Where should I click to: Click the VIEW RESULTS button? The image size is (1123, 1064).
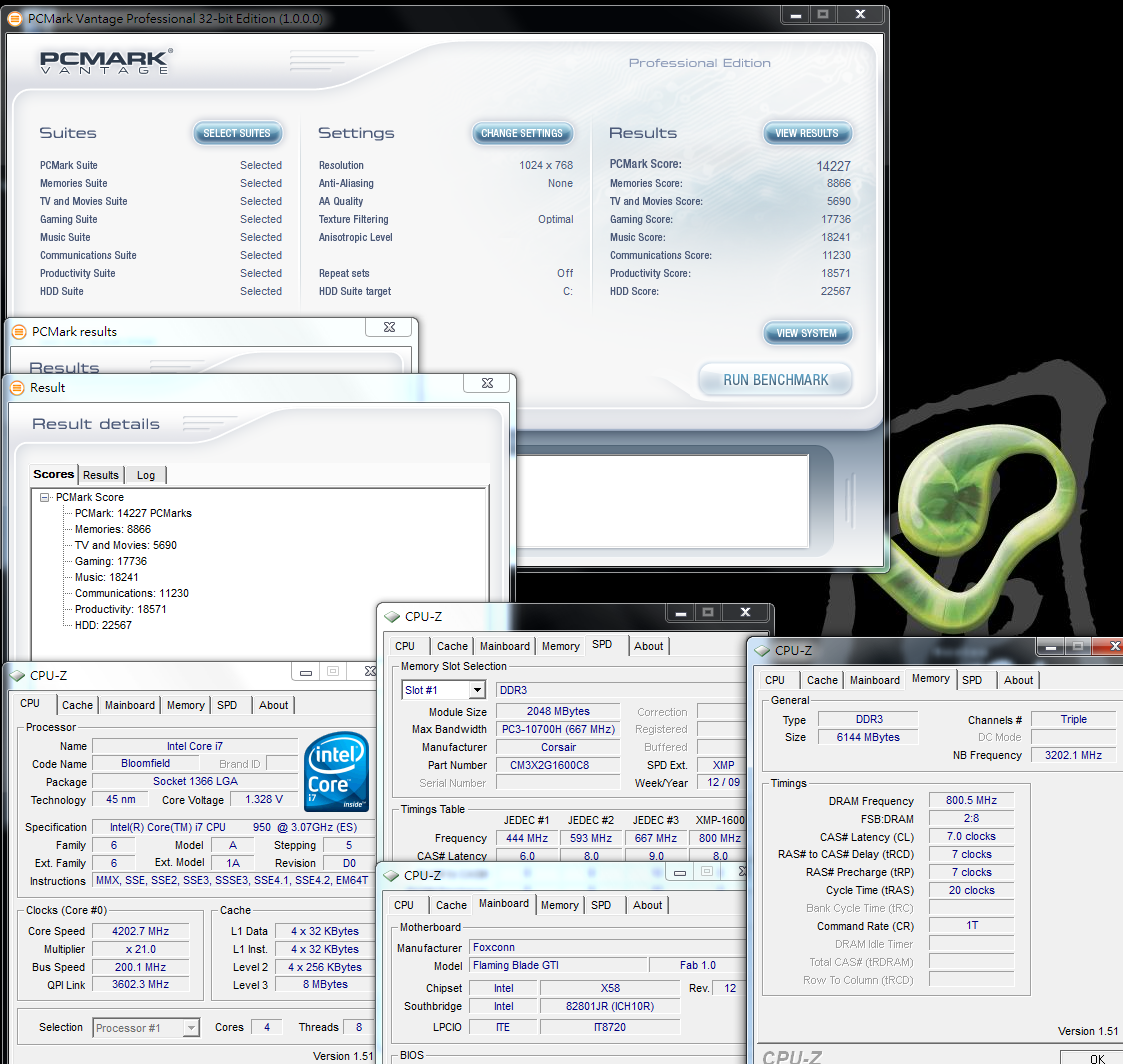point(807,133)
